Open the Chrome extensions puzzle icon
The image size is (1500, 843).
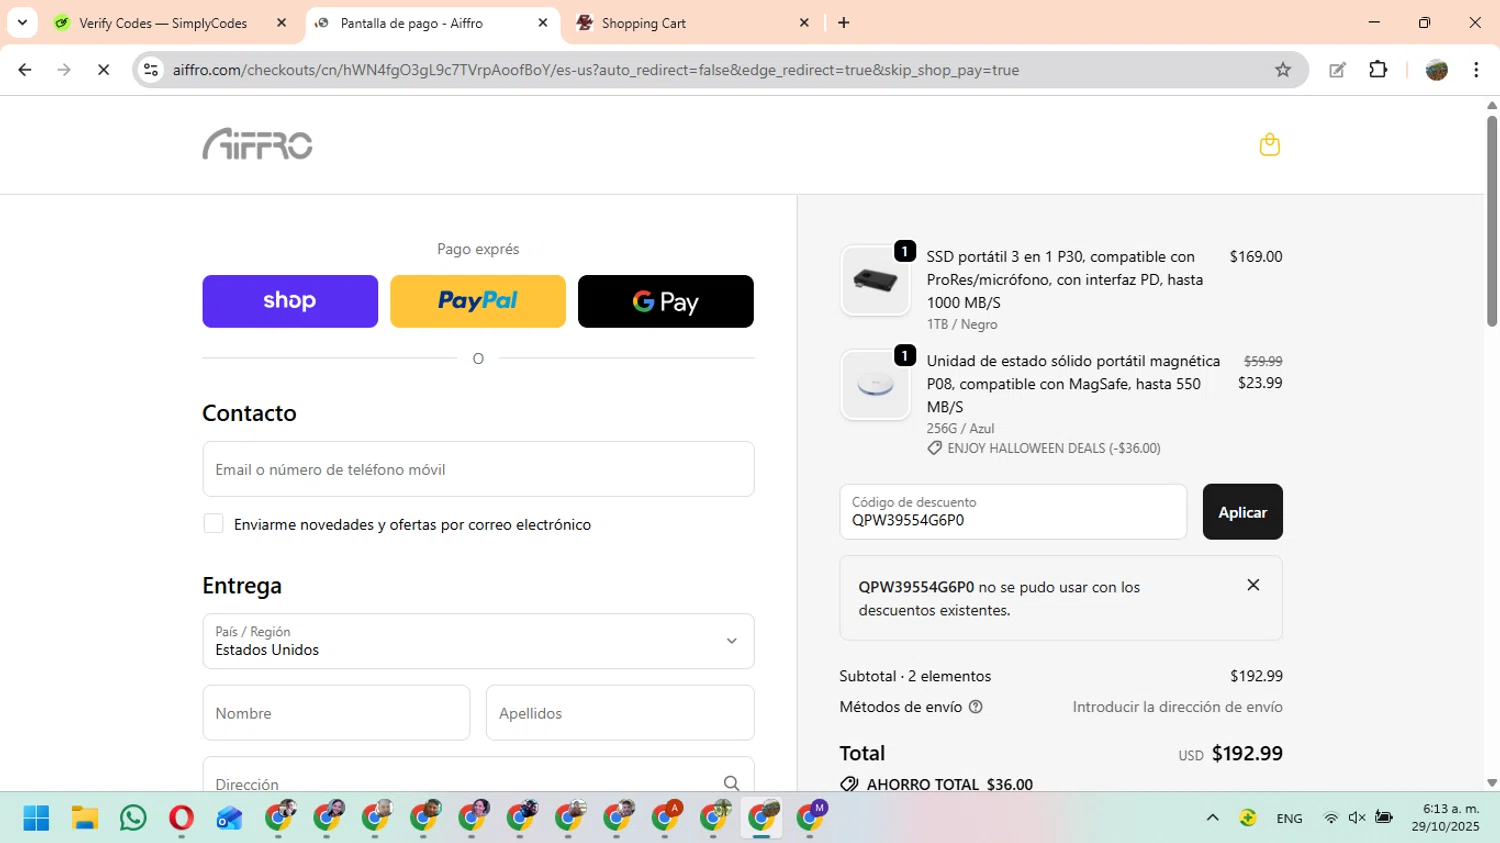click(1378, 70)
